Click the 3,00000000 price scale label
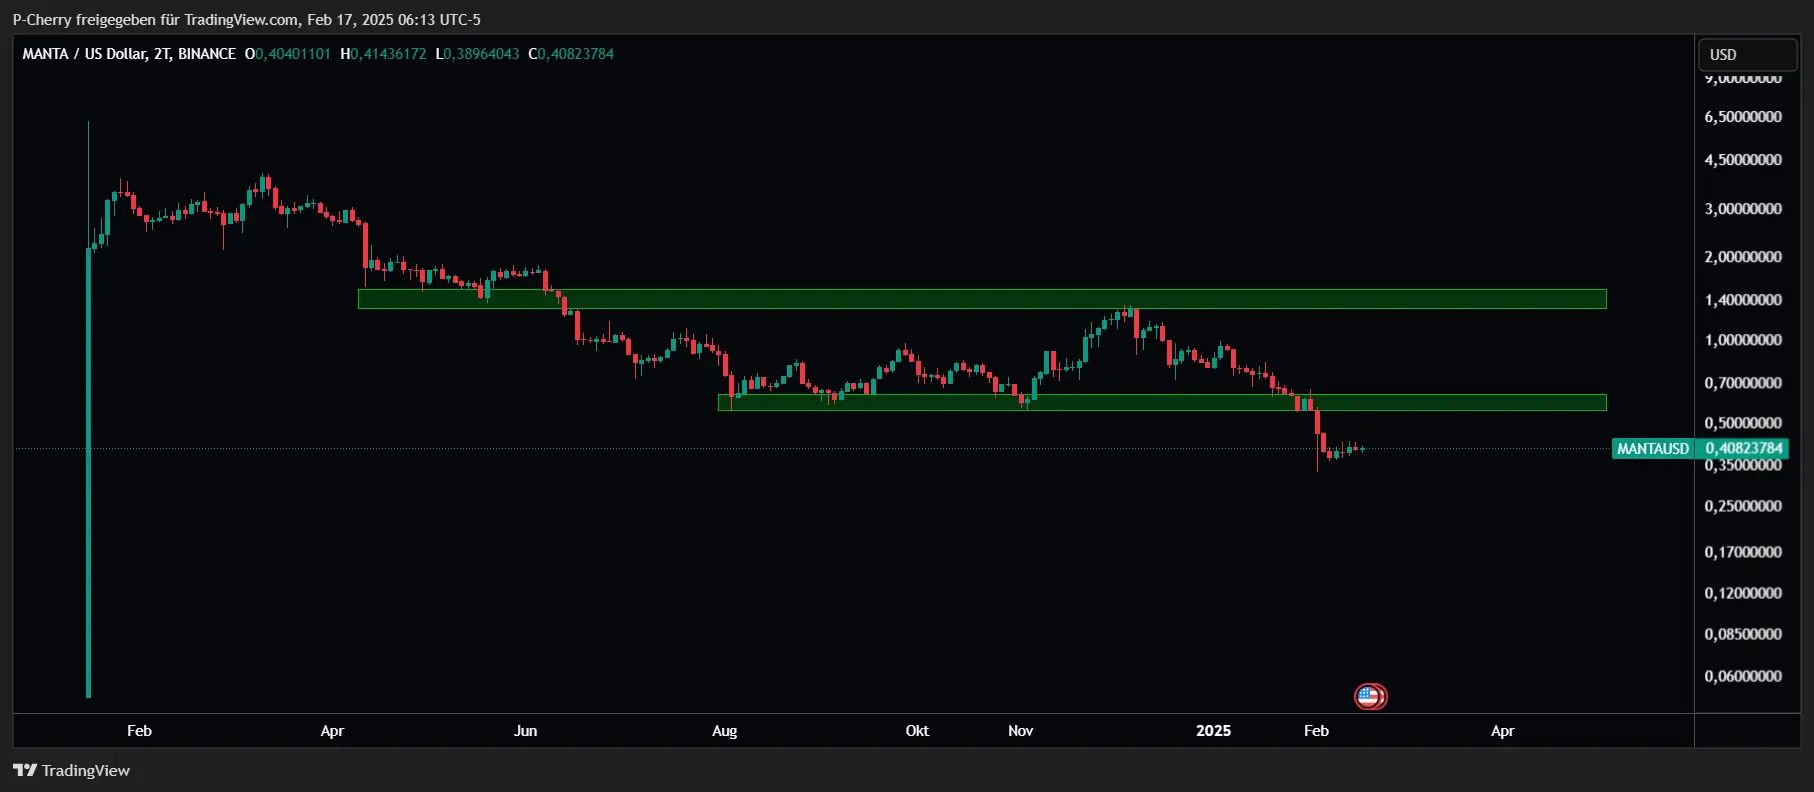This screenshot has height=792, width=1814. 1743,209
